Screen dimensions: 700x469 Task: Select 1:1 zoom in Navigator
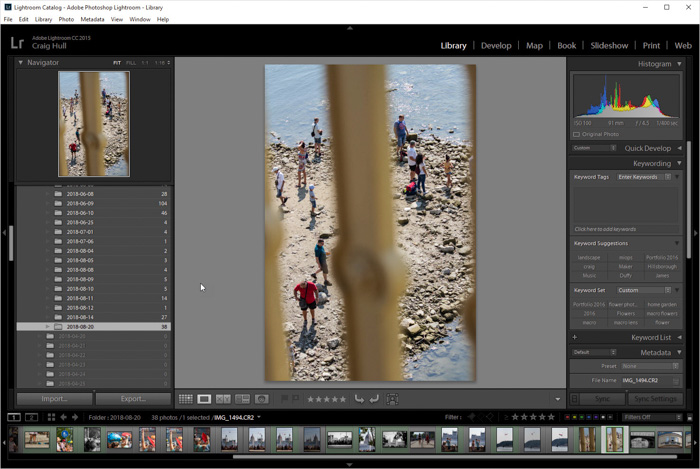(x=145, y=63)
